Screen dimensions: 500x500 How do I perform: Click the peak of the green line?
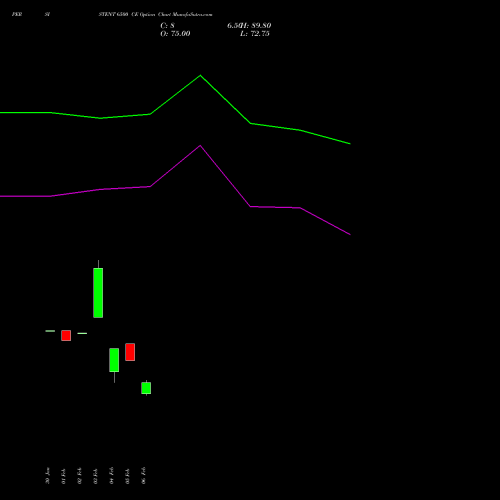point(200,76)
